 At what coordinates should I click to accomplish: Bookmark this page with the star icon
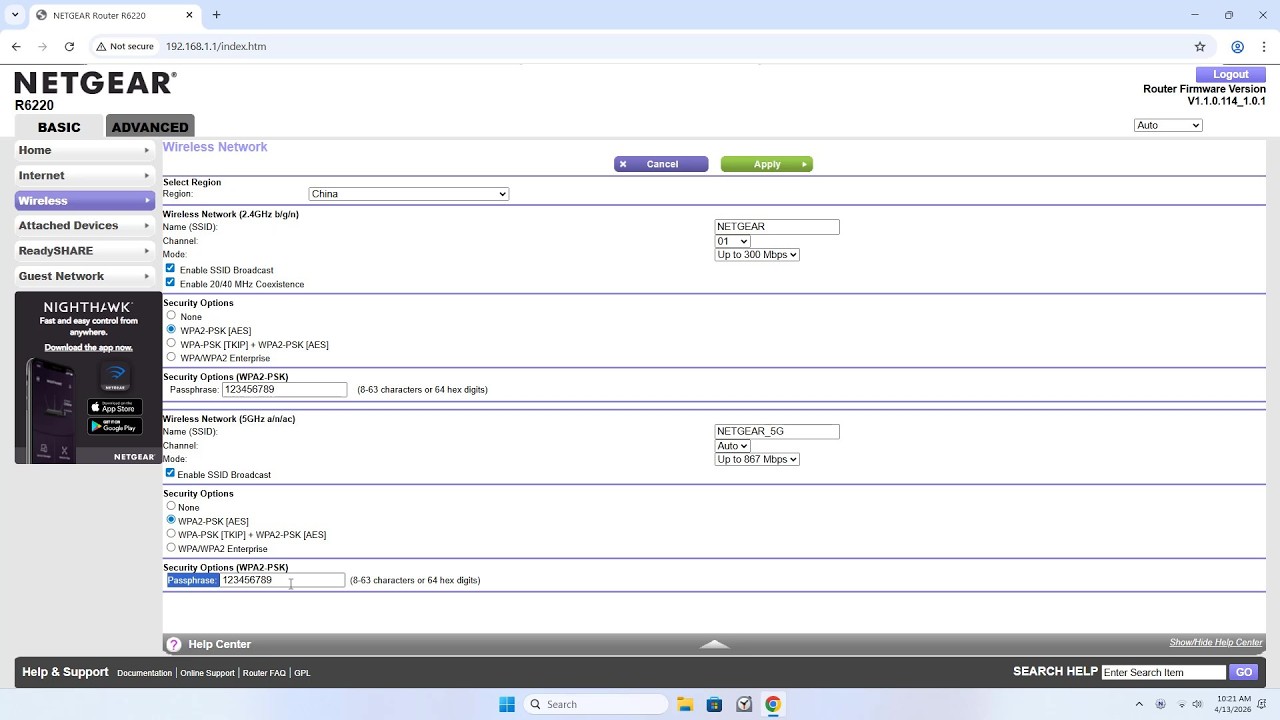1200,46
